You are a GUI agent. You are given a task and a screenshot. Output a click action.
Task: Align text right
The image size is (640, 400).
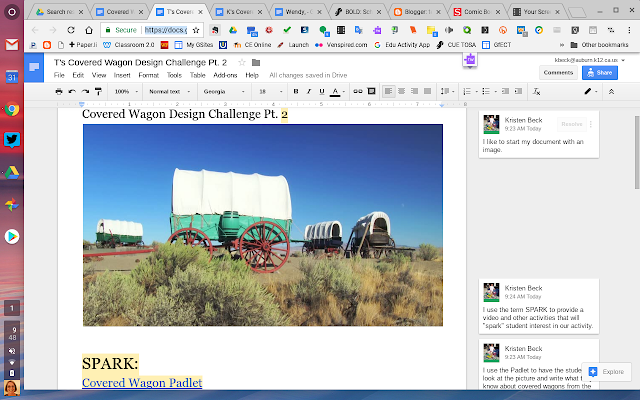[414, 91]
